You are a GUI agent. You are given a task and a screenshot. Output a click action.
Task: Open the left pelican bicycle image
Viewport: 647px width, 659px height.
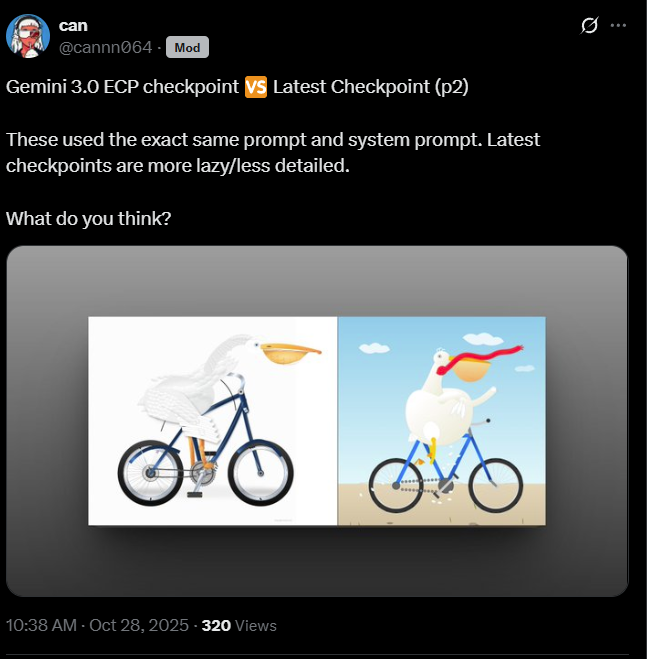click(x=213, y=421)
